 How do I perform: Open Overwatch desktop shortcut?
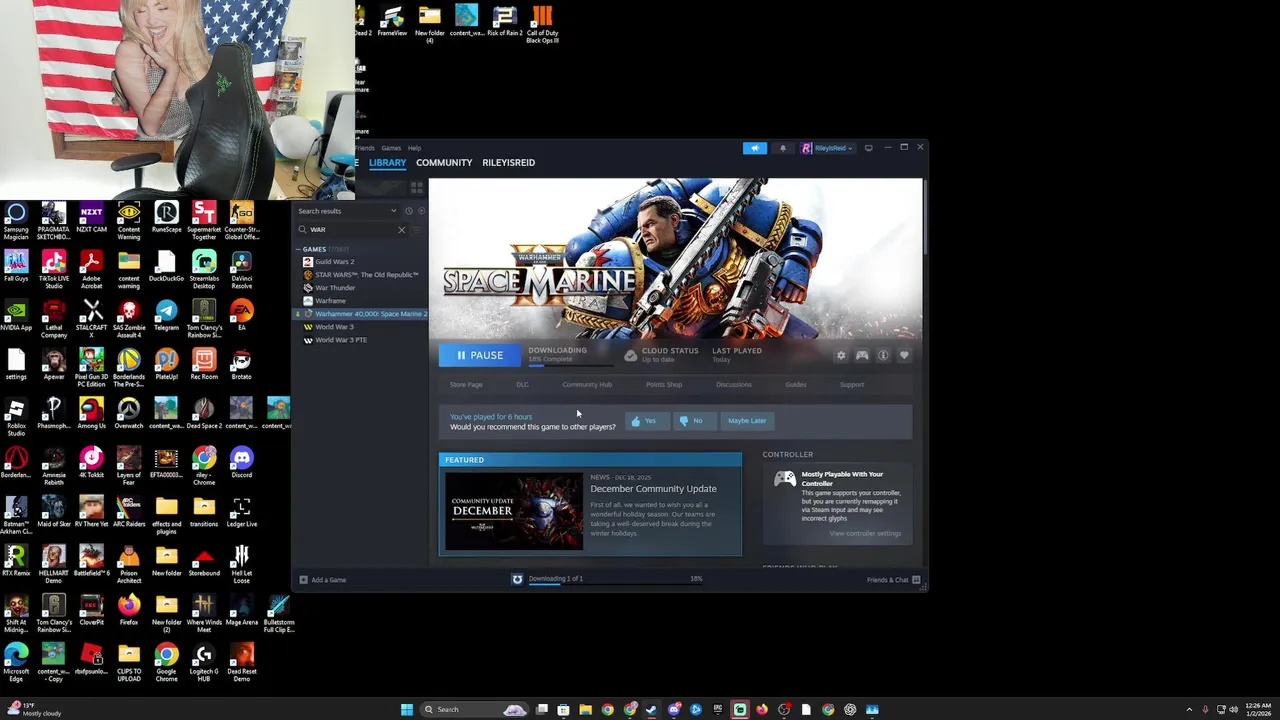pos(129,413)
